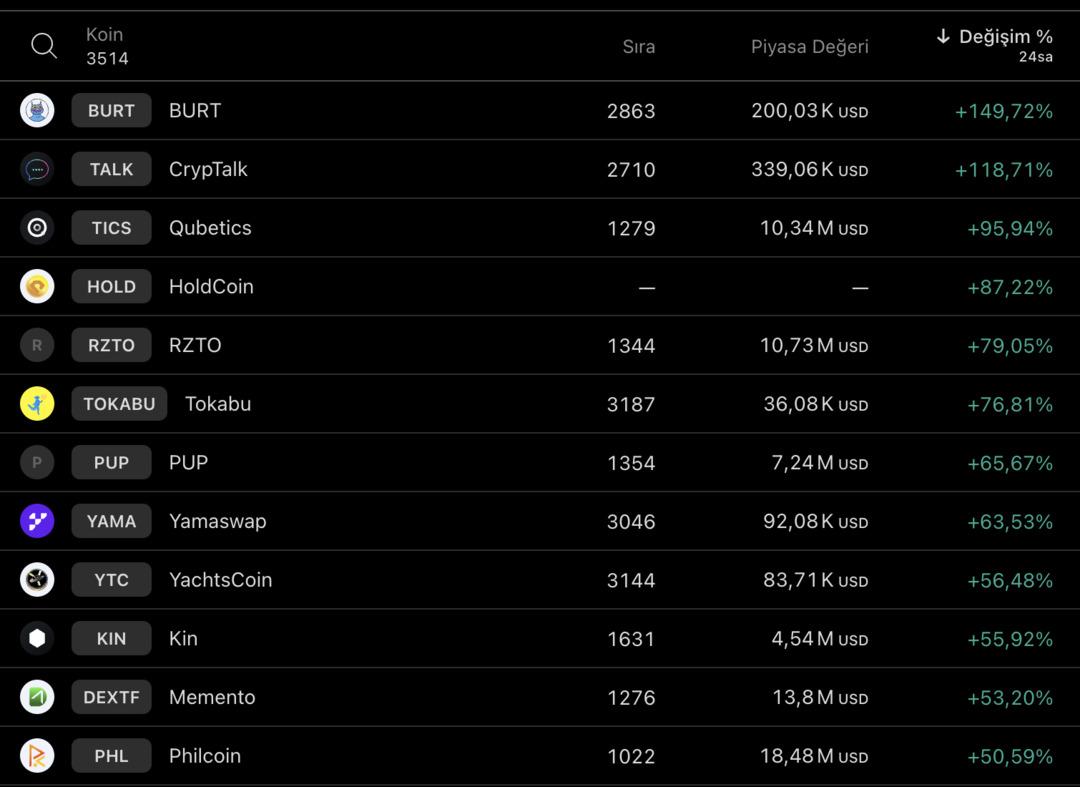Click the Tokabu yellow coin icon
Viewport: 1080px width, 787px height.
(37, 404)
